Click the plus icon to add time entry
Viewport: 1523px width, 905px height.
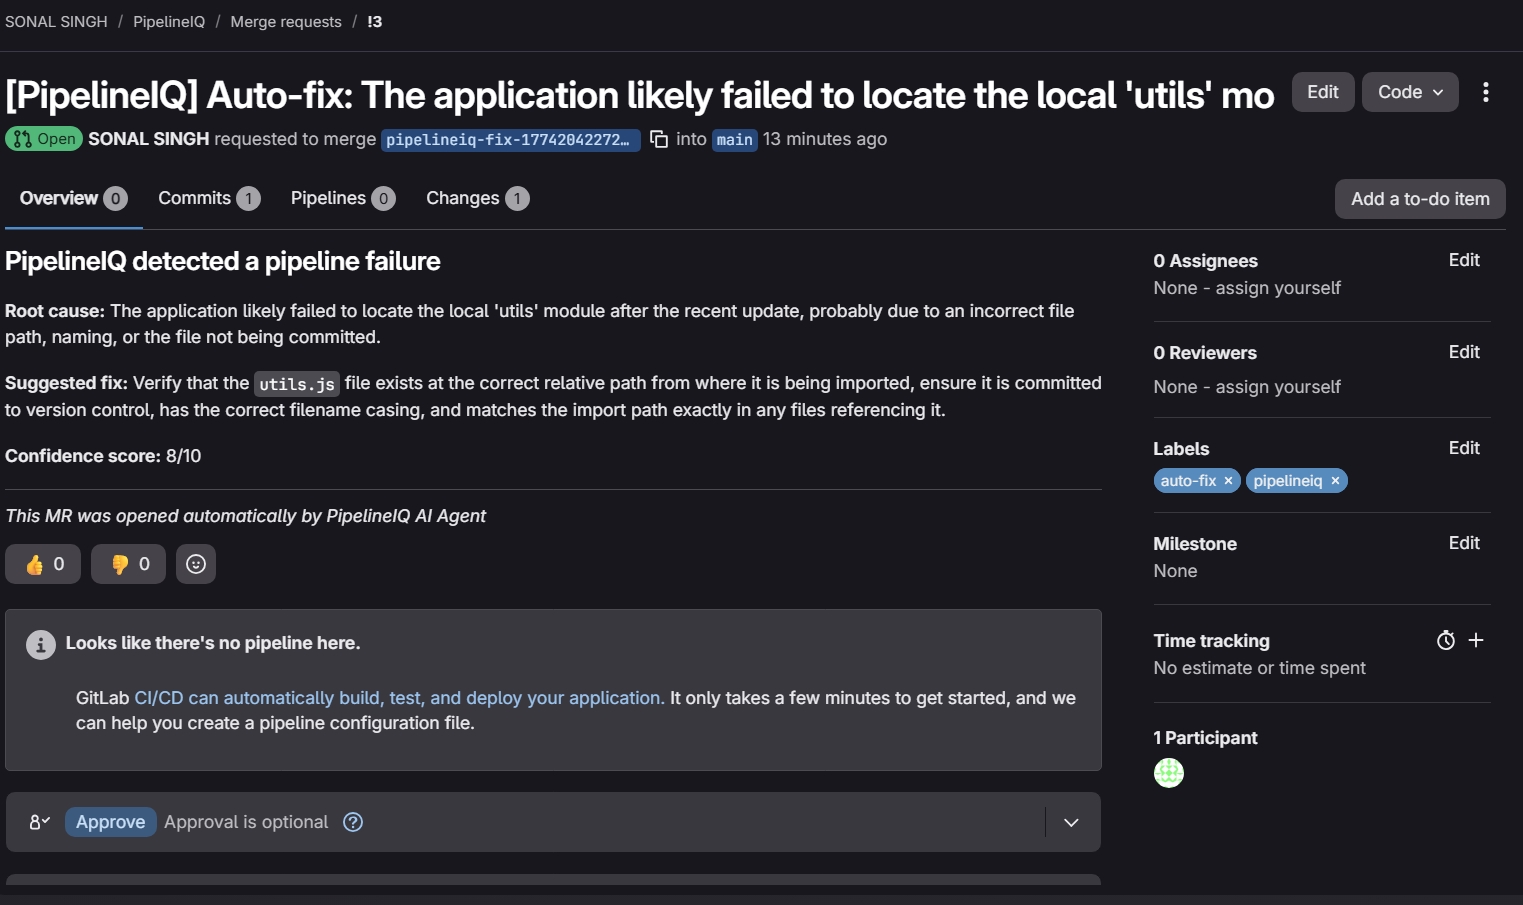1476,640
